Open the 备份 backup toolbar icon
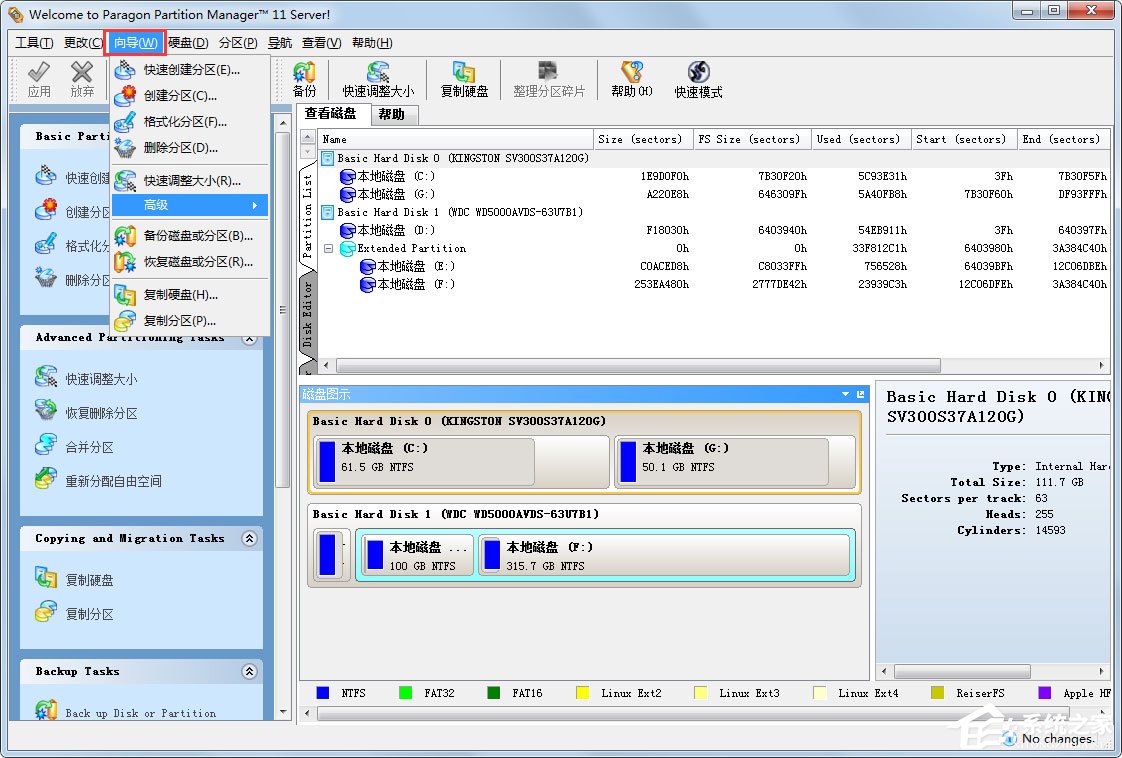 (304, 79)
